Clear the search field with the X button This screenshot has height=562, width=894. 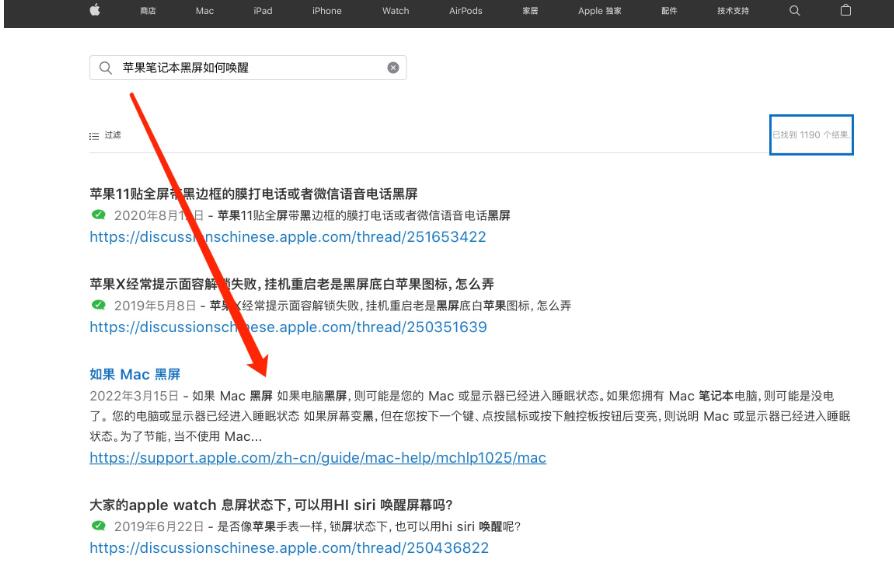[393, 68]
